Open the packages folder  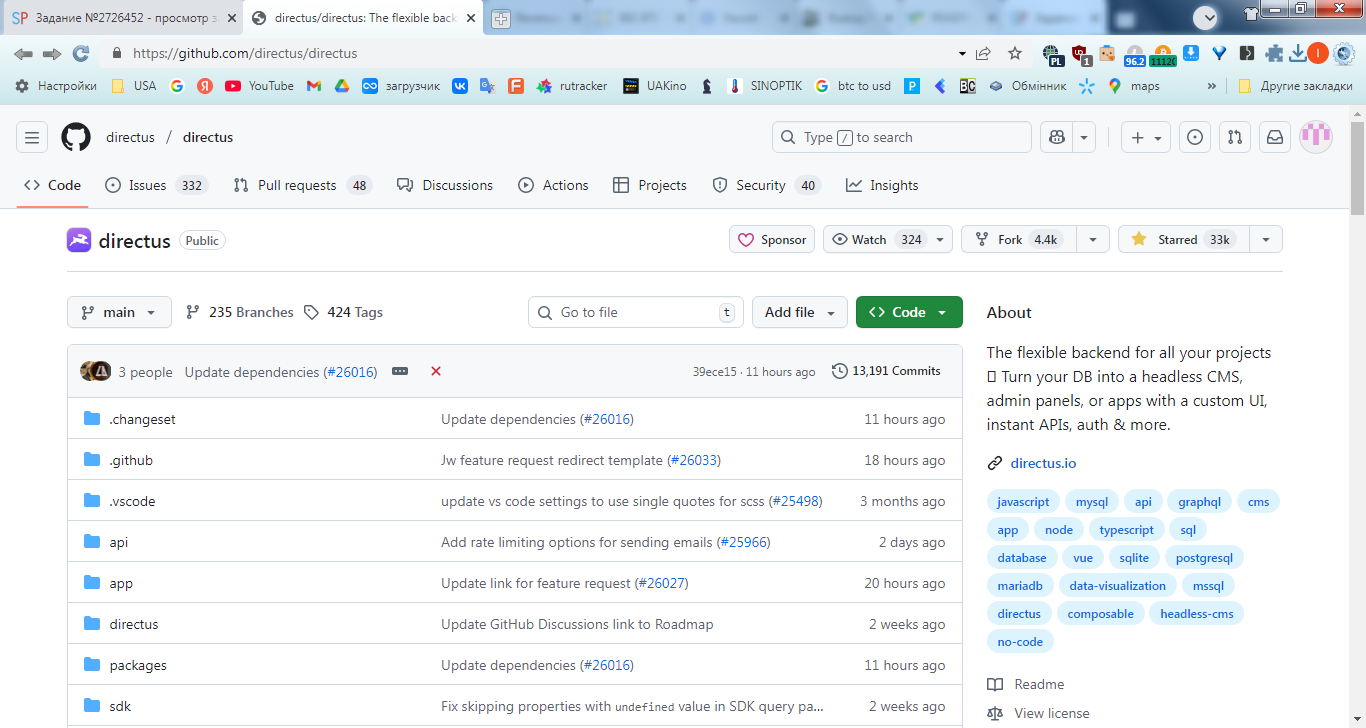click(138, 665)
